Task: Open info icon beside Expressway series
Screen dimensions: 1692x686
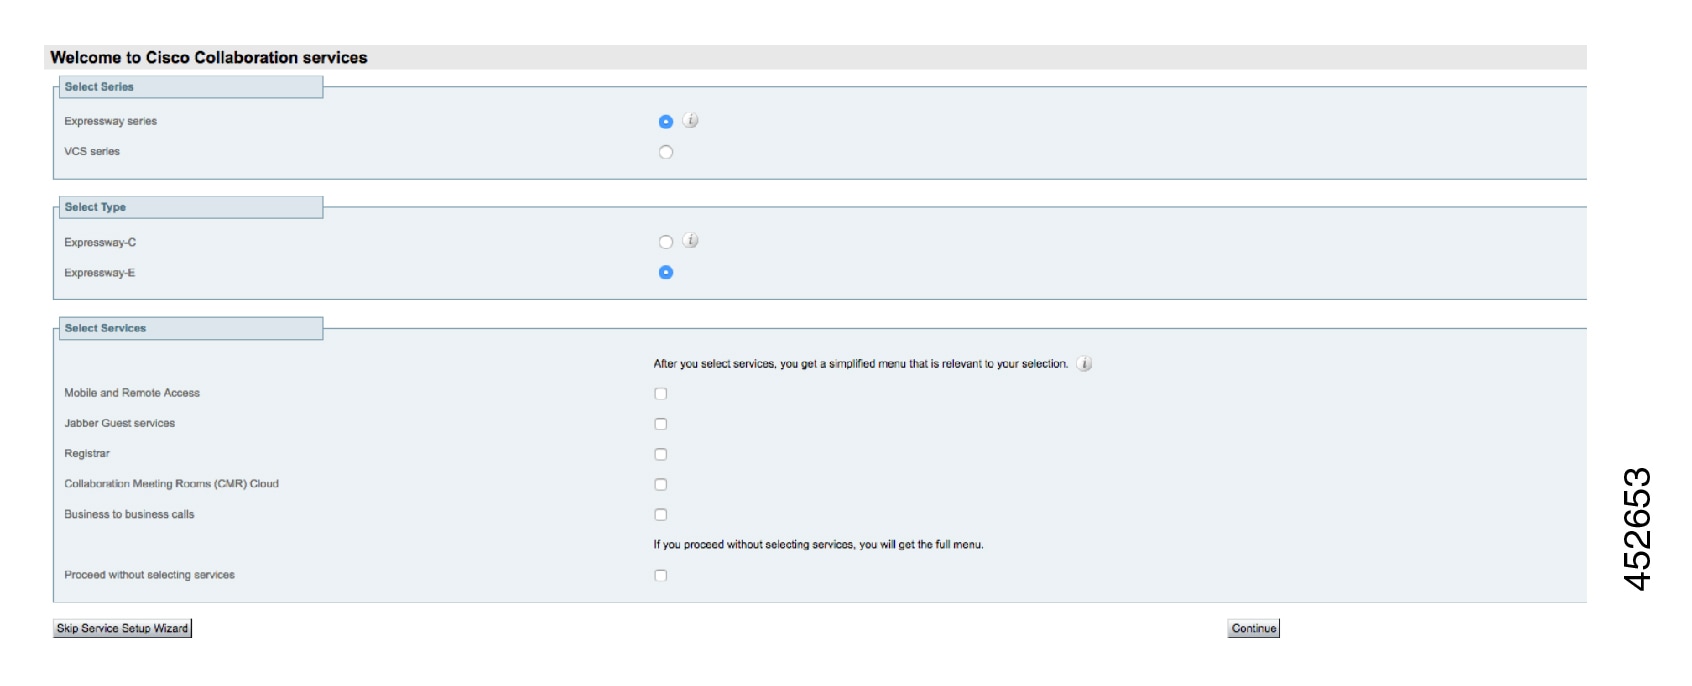Action: tap(690, 120)
